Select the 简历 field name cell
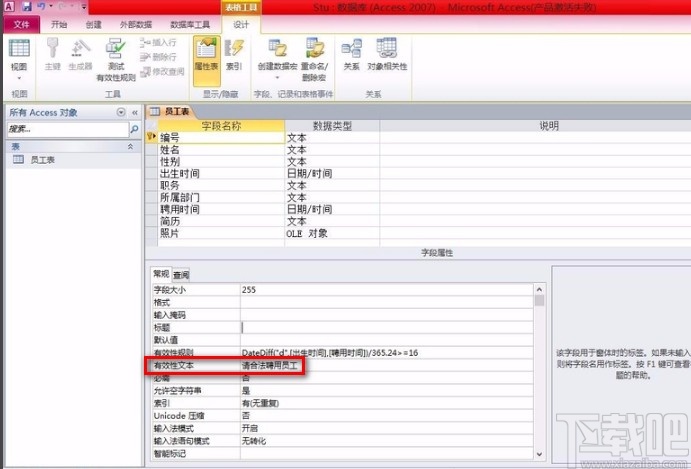691x469 pixels. pos(221,221)
